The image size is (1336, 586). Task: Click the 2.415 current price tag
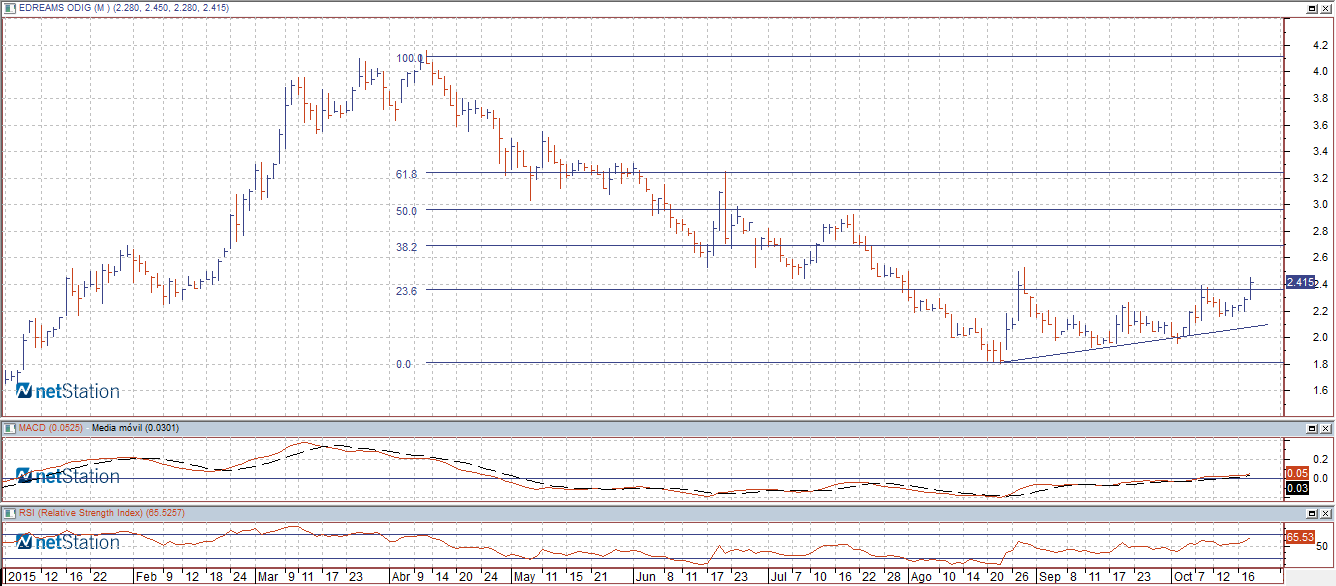(x=1299, y=283)
